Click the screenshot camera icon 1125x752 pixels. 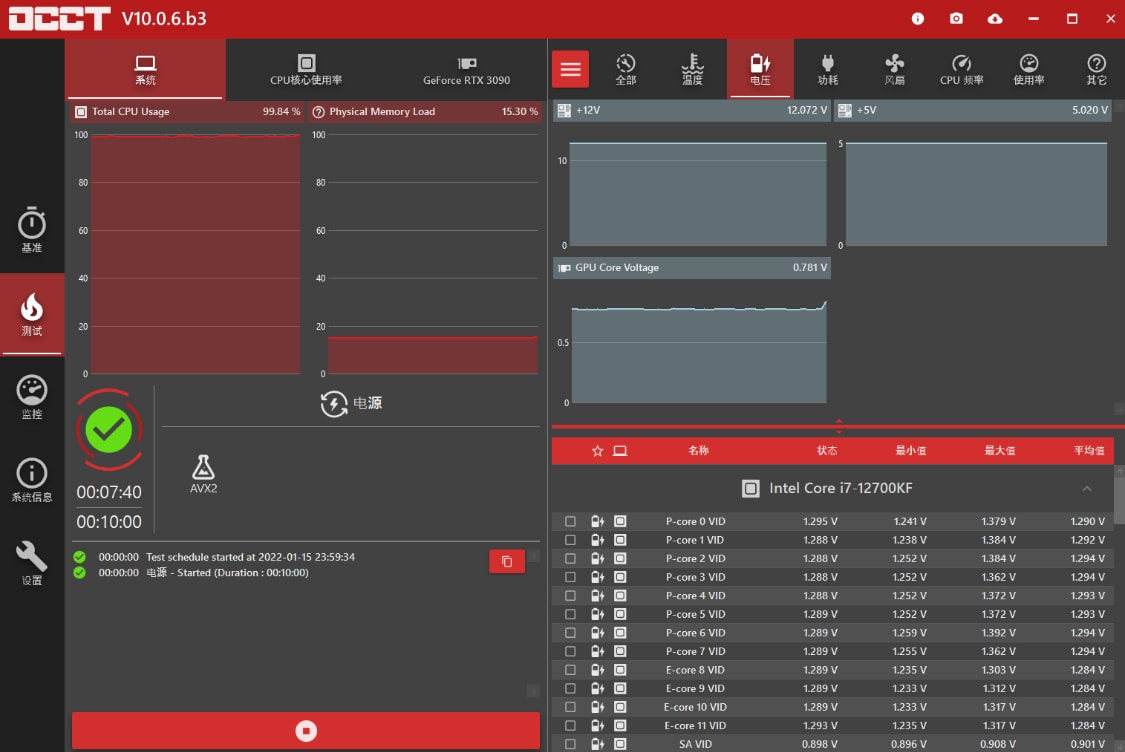coord(956,19)
